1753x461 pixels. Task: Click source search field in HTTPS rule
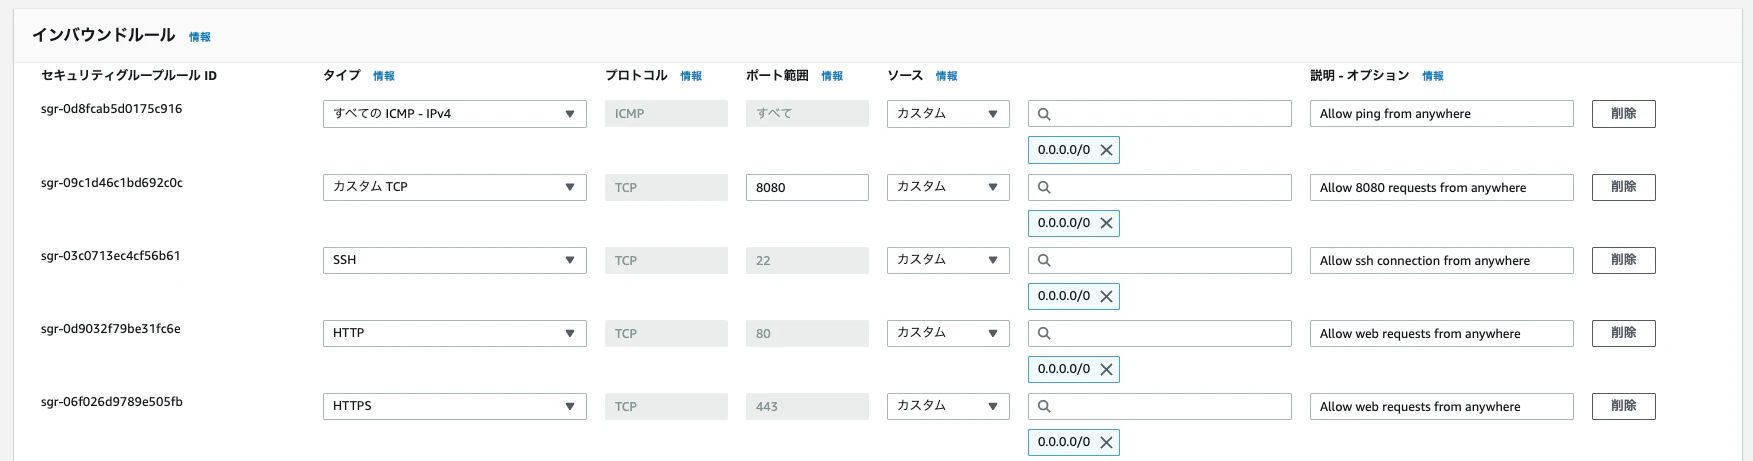coord(1160,406)
